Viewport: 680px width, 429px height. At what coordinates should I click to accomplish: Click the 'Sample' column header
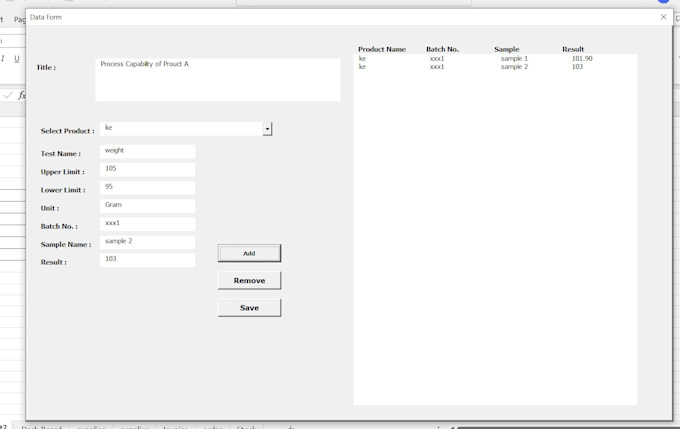507,49
